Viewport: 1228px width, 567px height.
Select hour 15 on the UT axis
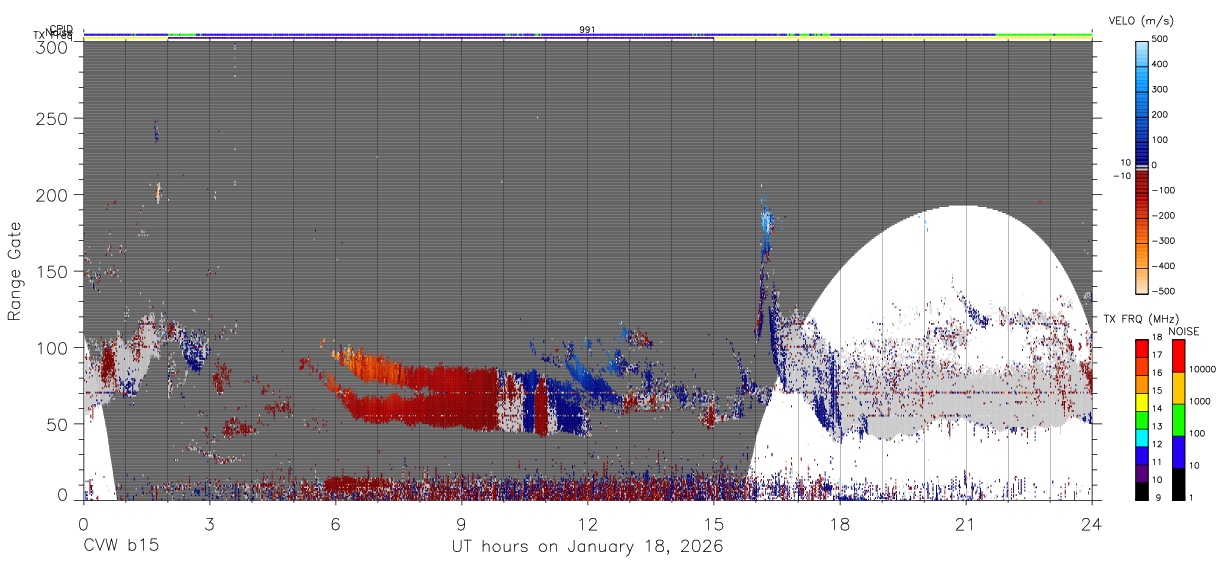[714, 523]
